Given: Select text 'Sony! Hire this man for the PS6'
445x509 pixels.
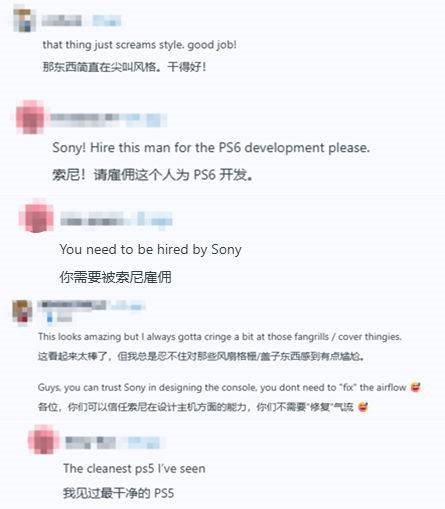Looking at the screenshot, I should 146,148.
